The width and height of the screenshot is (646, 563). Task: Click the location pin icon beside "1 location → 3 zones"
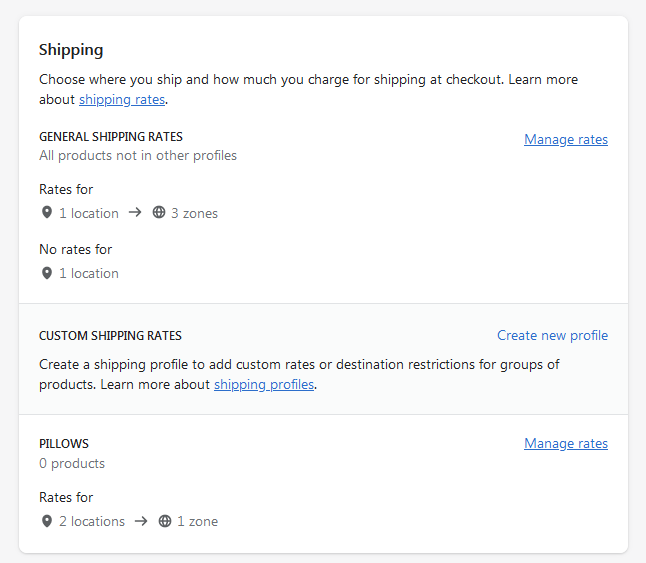pyautogui.click(x=46, y=213)
